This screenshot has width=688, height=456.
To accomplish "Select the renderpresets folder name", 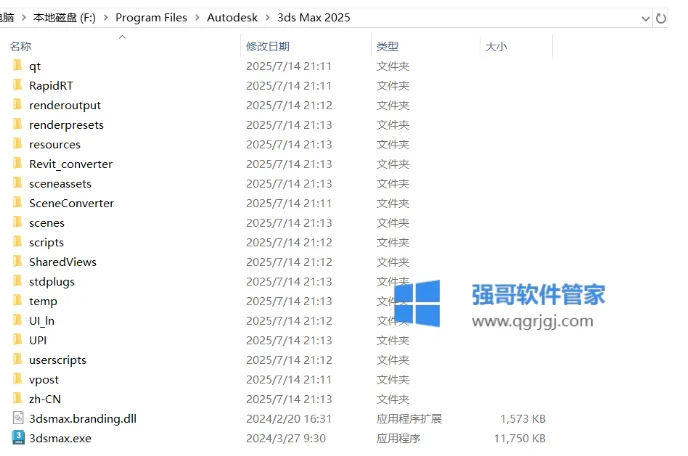I will point(66,125).
